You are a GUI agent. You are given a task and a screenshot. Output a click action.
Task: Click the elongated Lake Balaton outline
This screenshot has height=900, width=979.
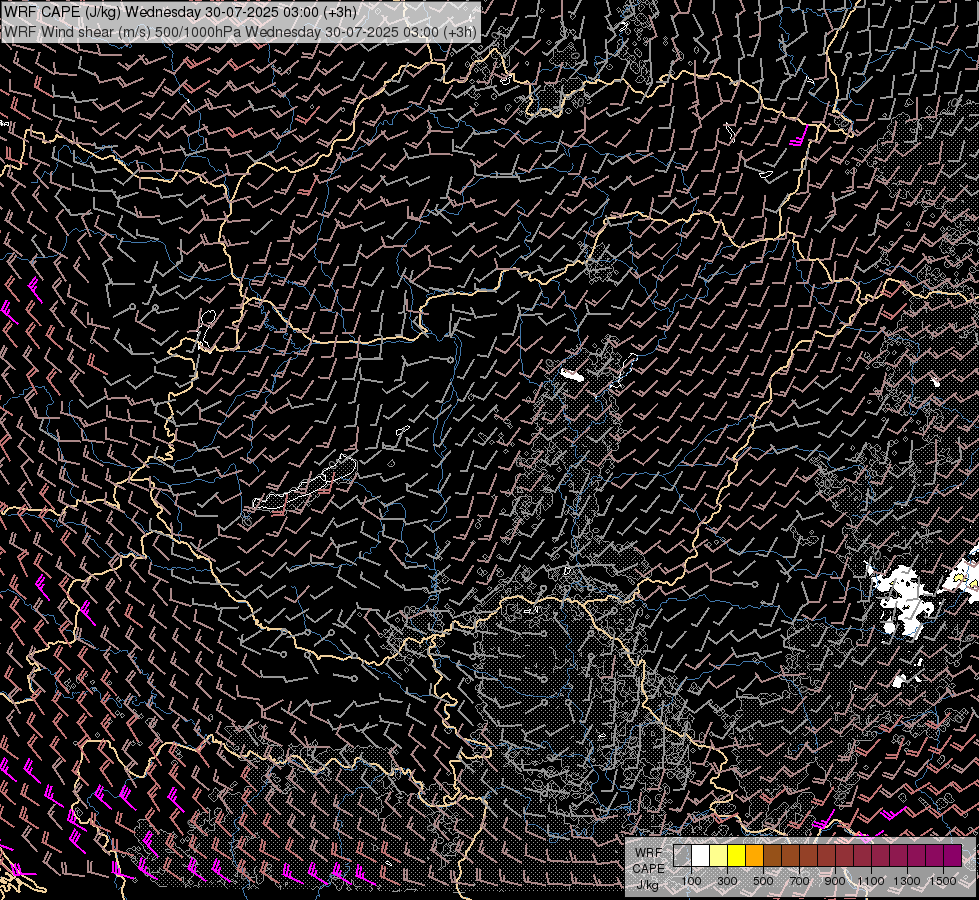click(x=306, y=483)
